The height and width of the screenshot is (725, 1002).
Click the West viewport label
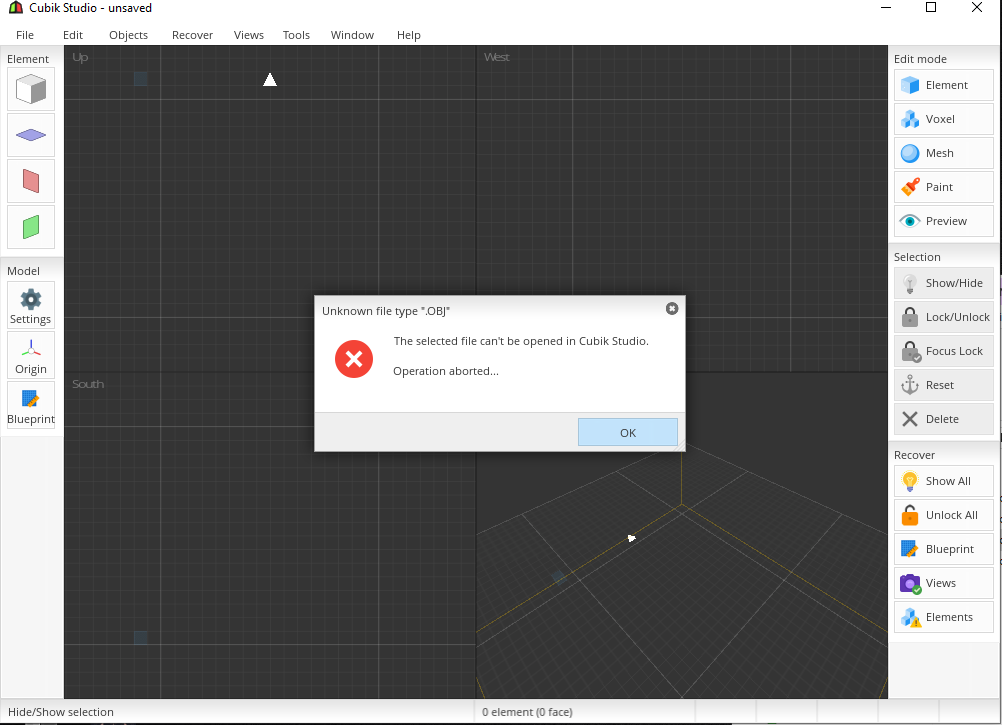tap(497, 57)
